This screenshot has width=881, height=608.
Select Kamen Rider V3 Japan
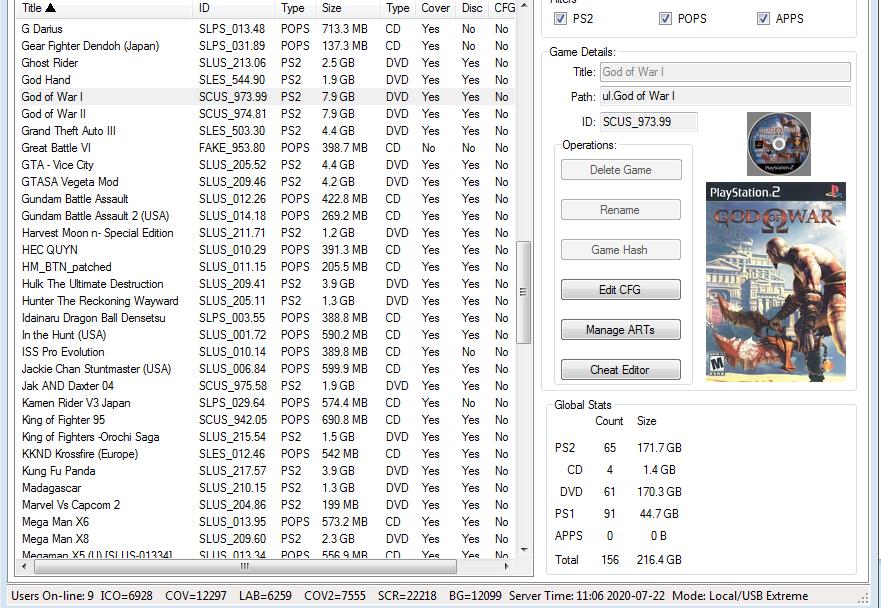(267, 403)
